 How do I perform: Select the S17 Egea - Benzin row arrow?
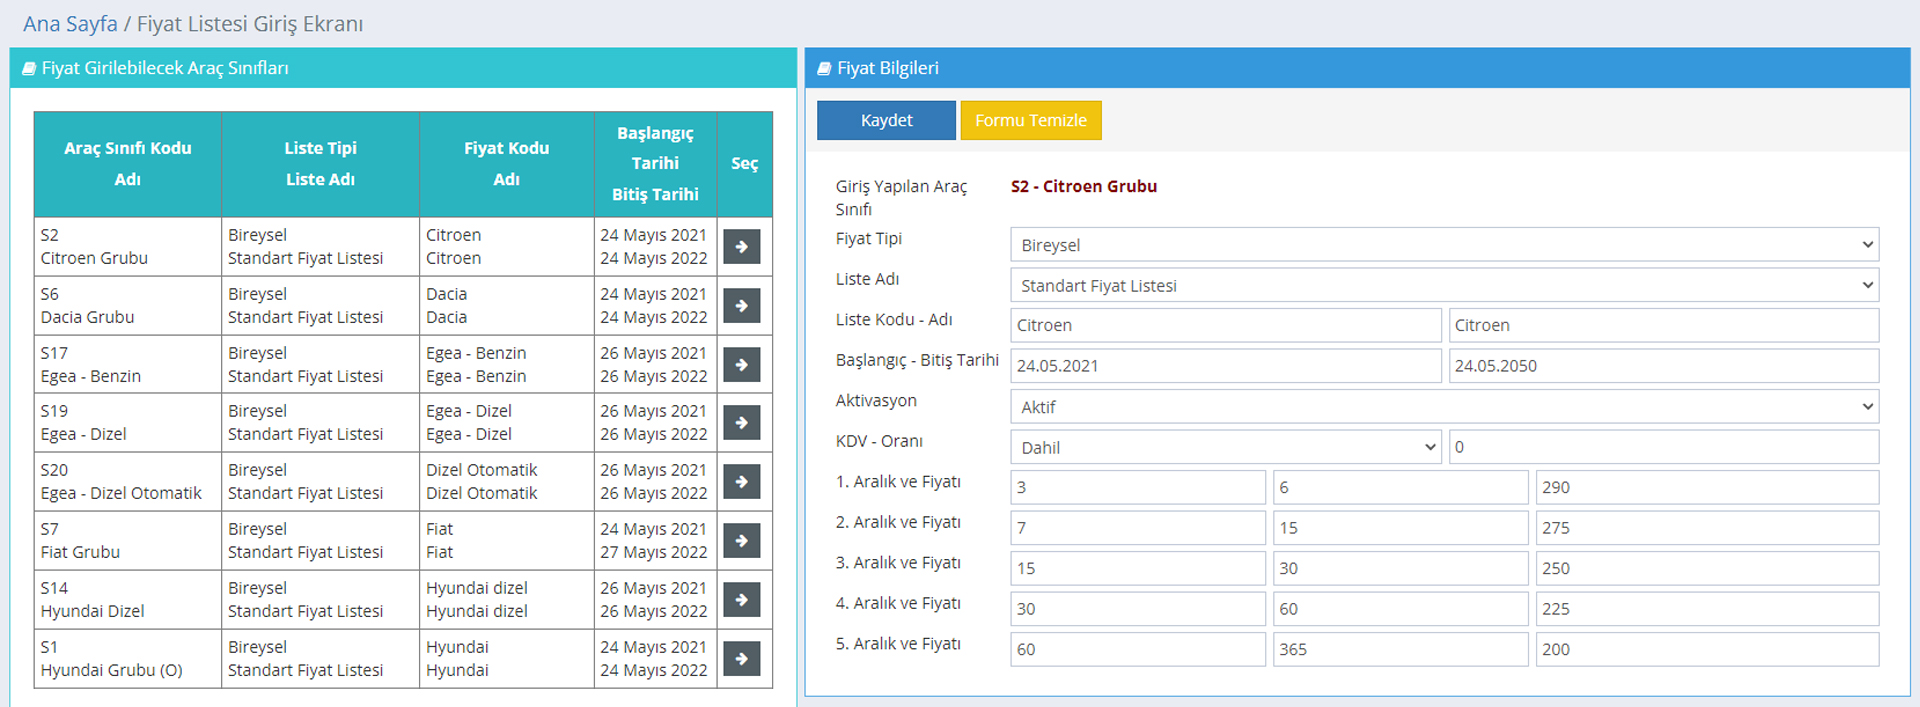coord(741,364)
